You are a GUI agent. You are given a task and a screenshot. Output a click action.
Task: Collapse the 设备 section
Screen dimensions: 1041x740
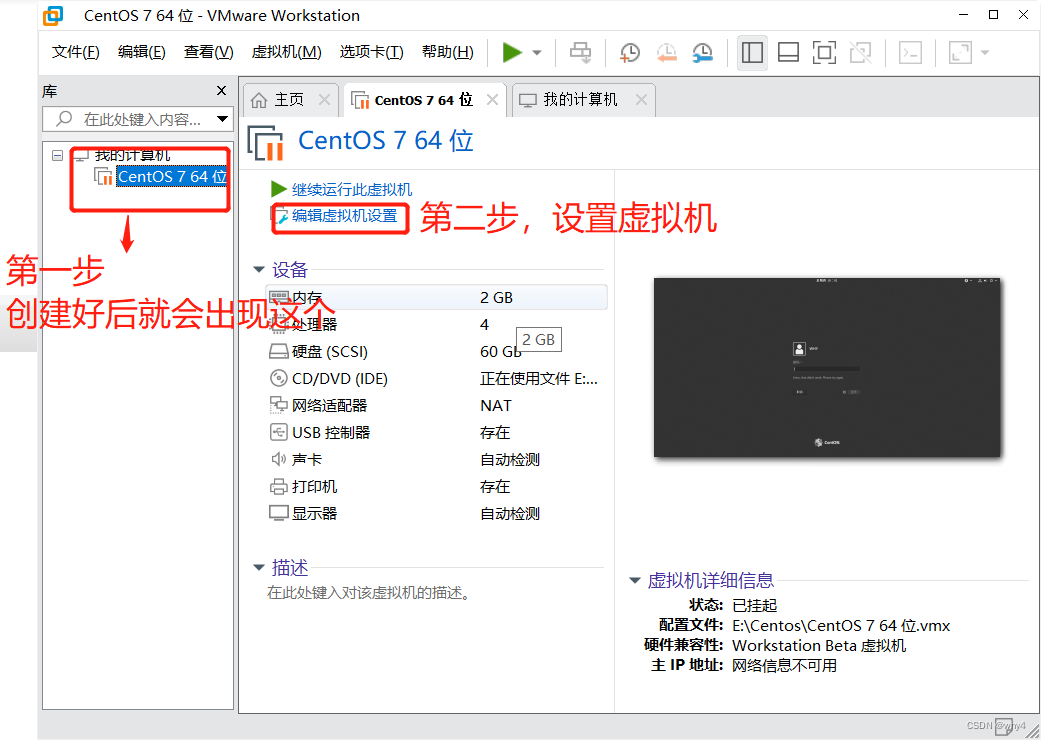(258, 269)
